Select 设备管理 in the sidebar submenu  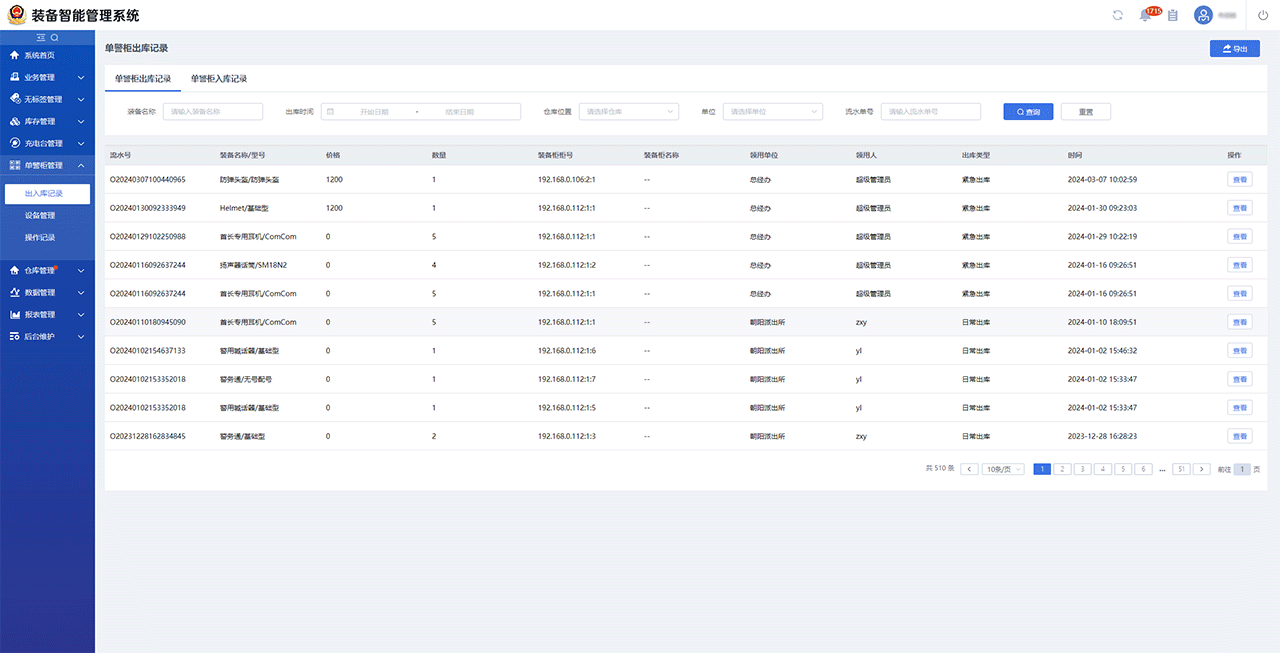click(40, 215)
